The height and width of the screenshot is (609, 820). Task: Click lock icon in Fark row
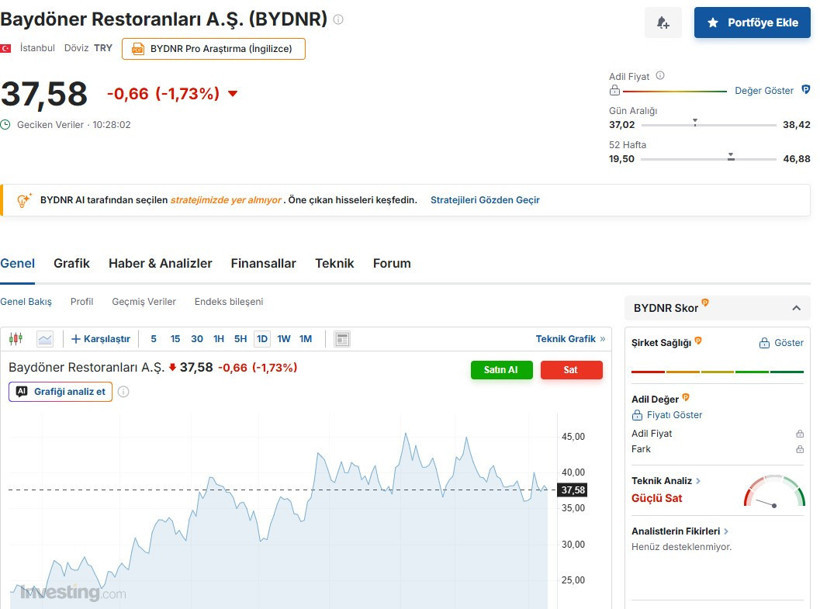[x=800, y=449]
